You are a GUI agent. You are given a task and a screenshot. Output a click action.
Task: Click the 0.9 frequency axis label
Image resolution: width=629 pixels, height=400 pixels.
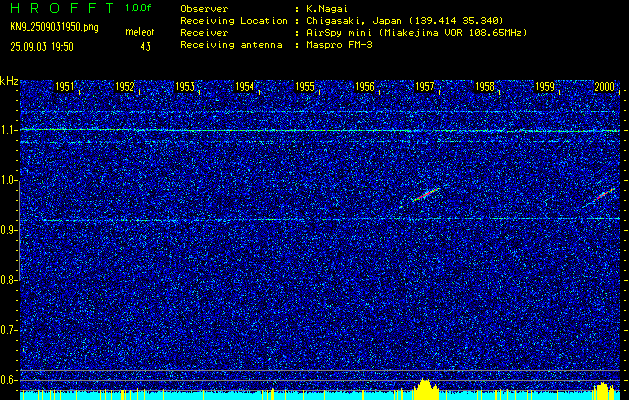(8, 230)
